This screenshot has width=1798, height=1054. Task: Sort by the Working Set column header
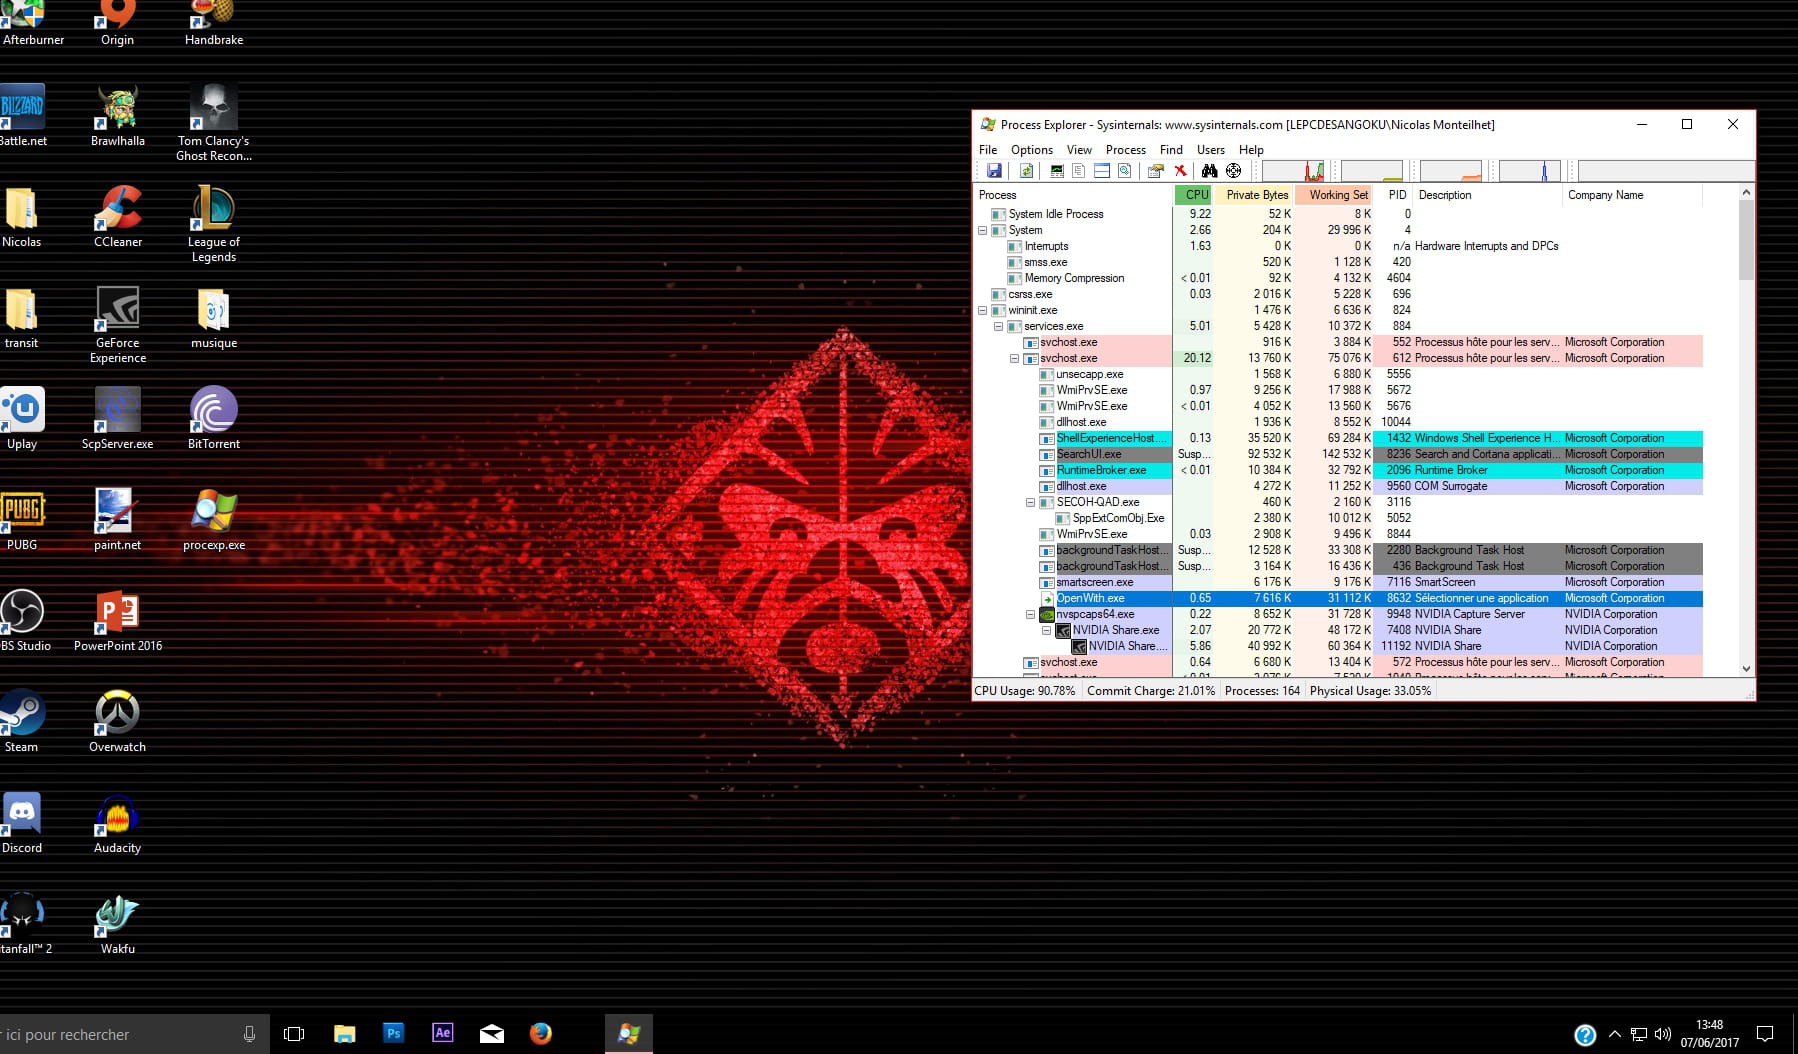tap(1334, 195)
